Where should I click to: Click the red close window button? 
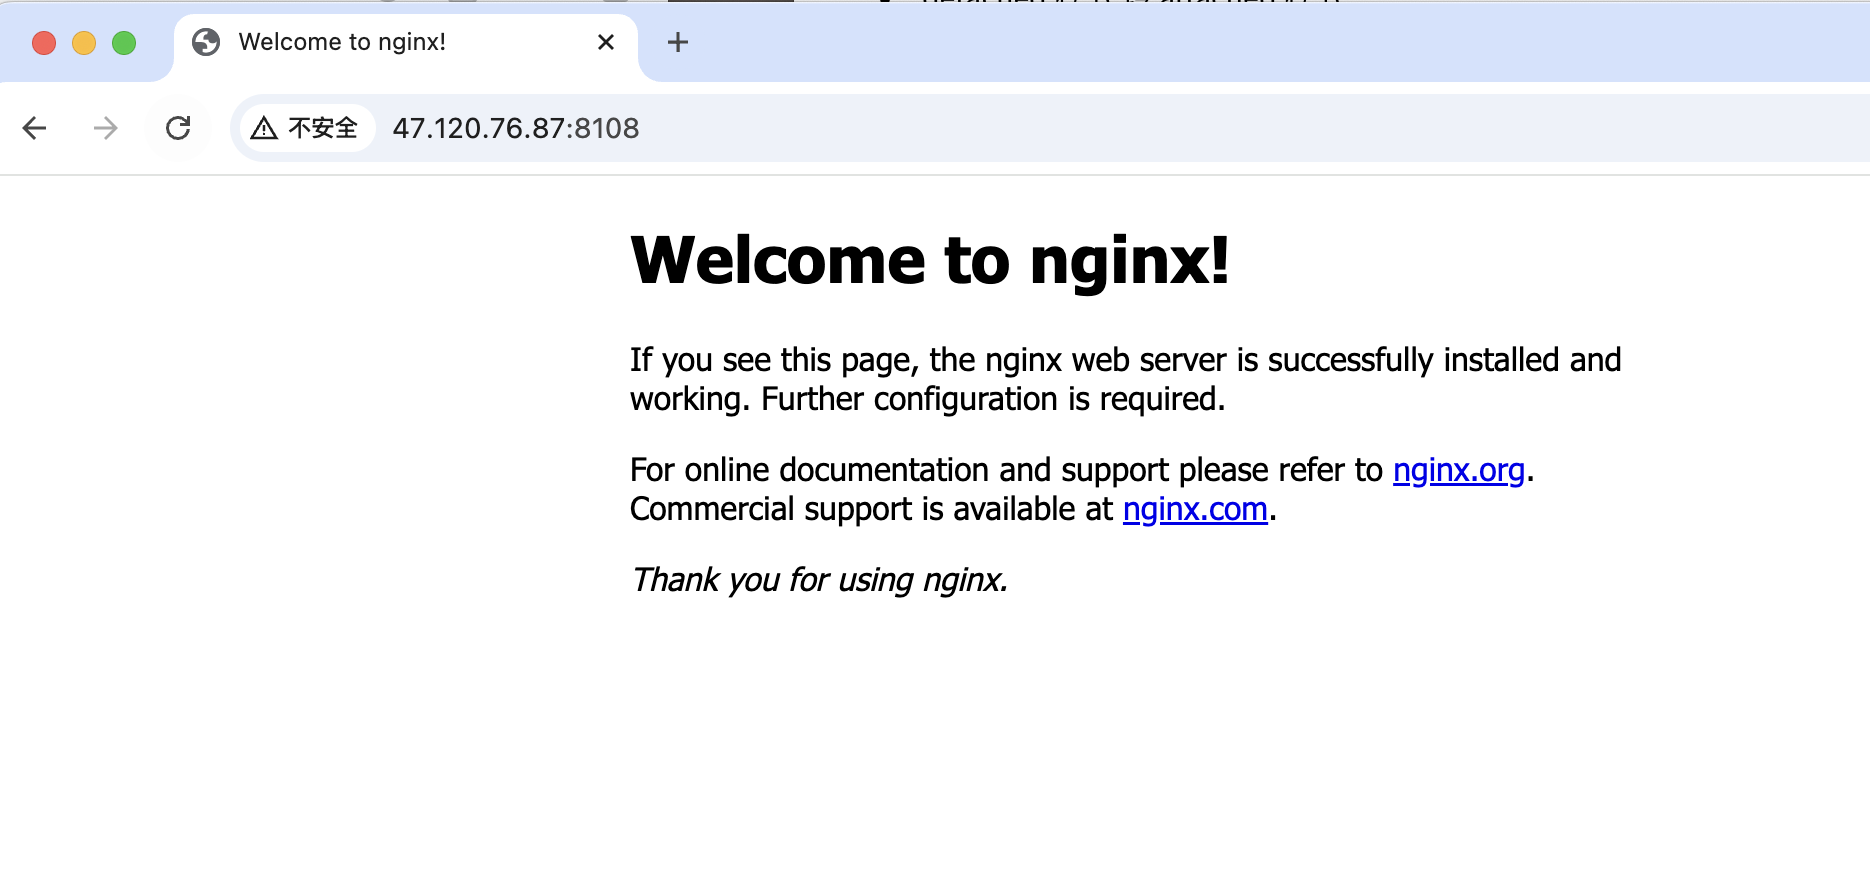[x=44, y=43]
